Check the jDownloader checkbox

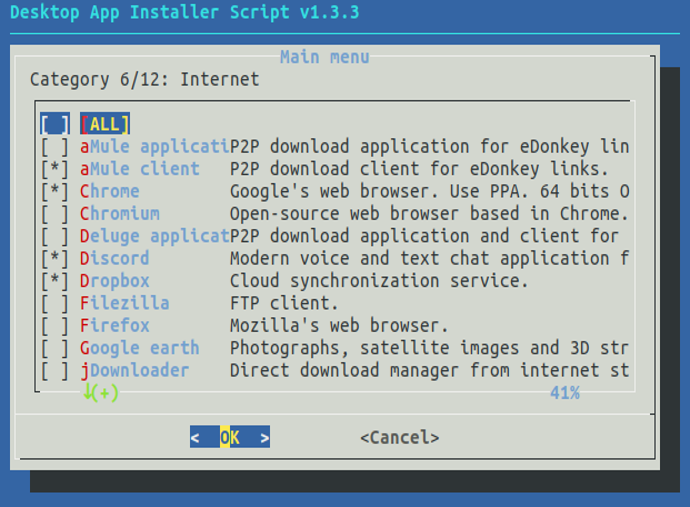pos(55,371)
